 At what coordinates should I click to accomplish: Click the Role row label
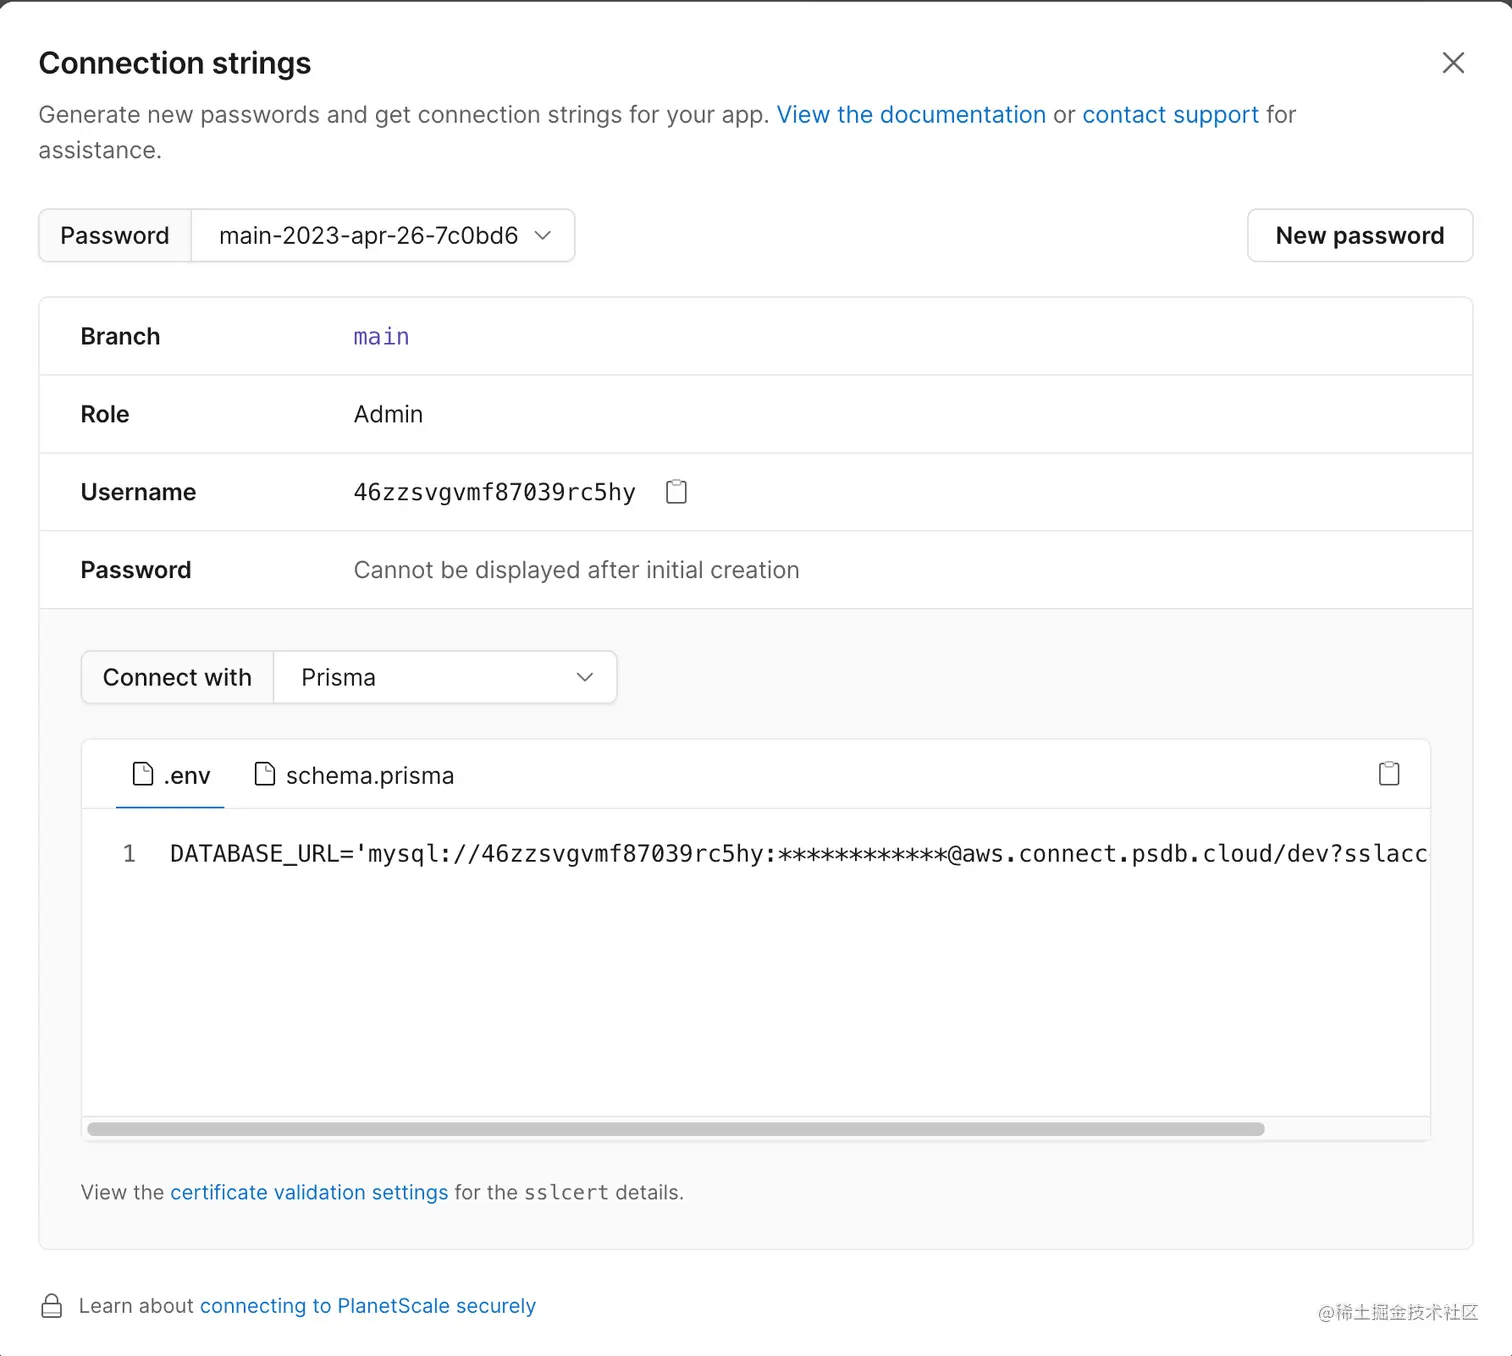point(105,414)
